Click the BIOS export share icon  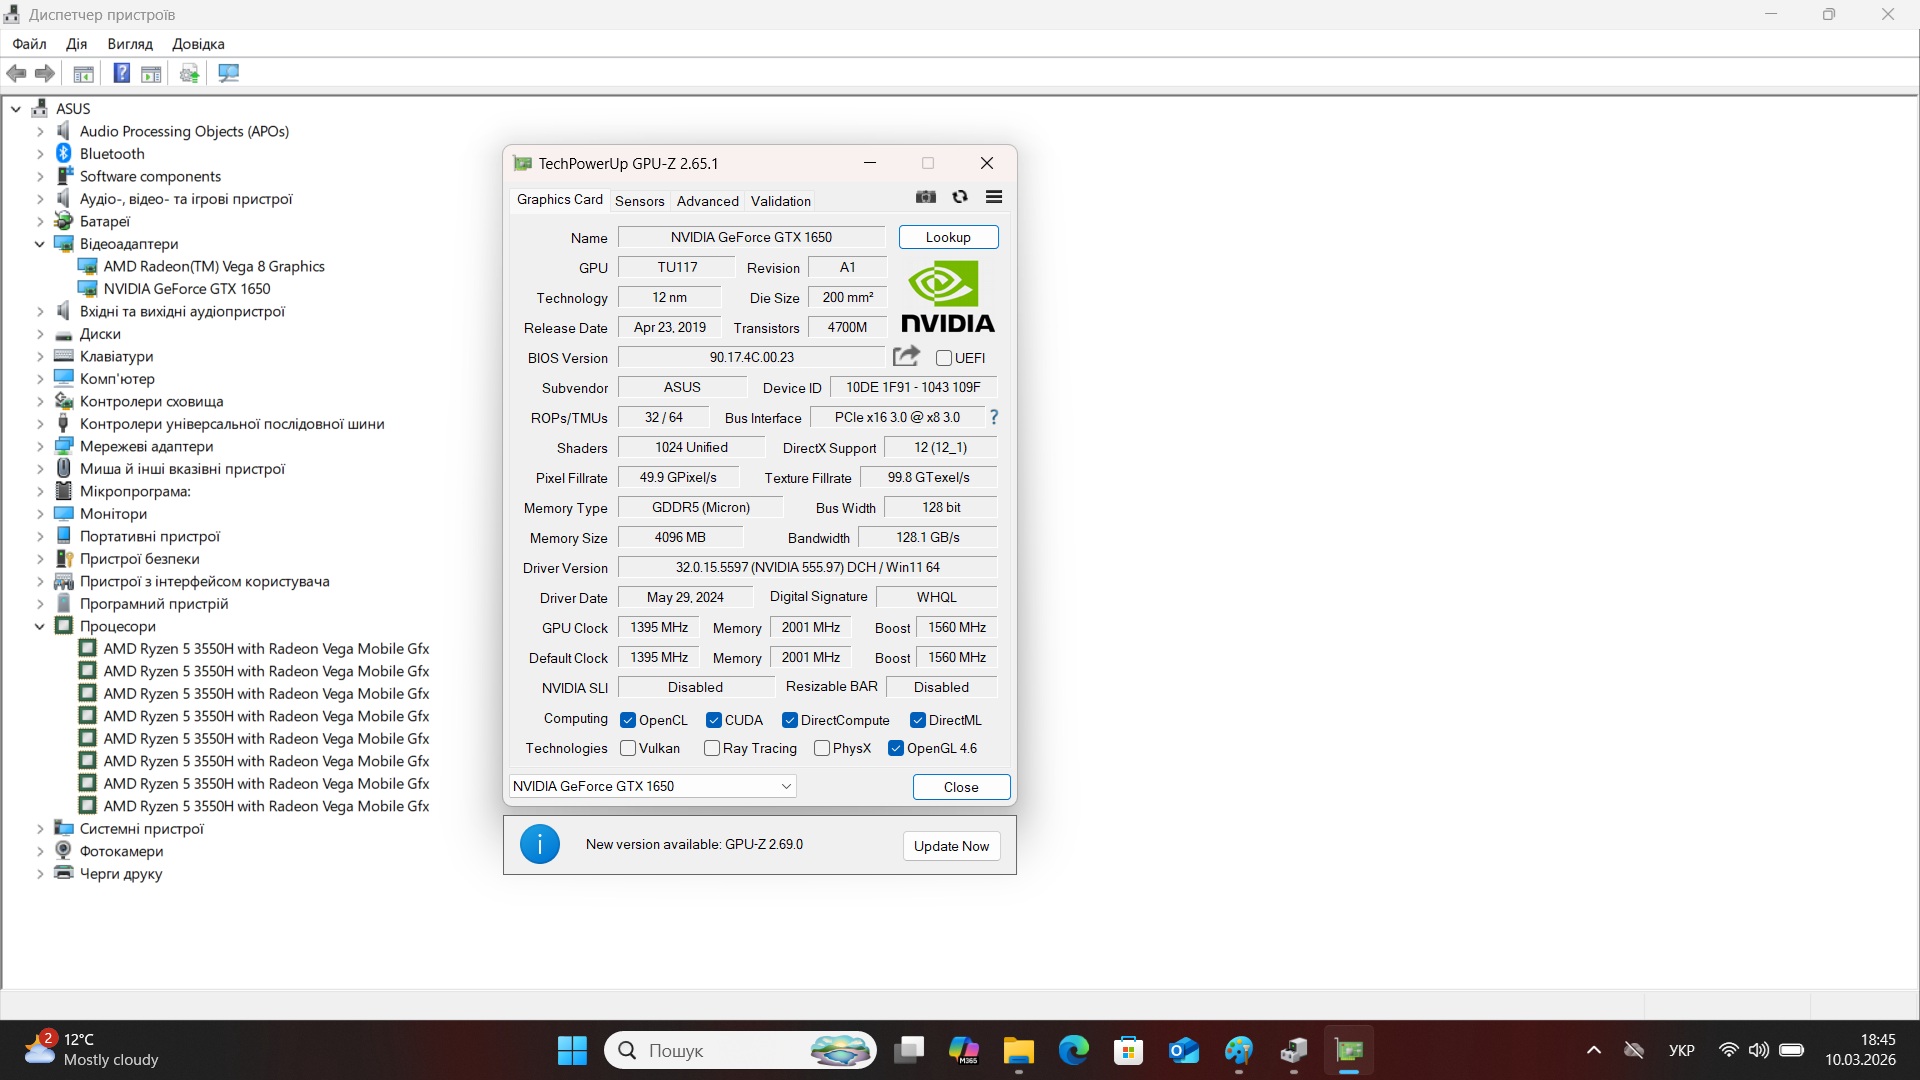coord(906,356)
